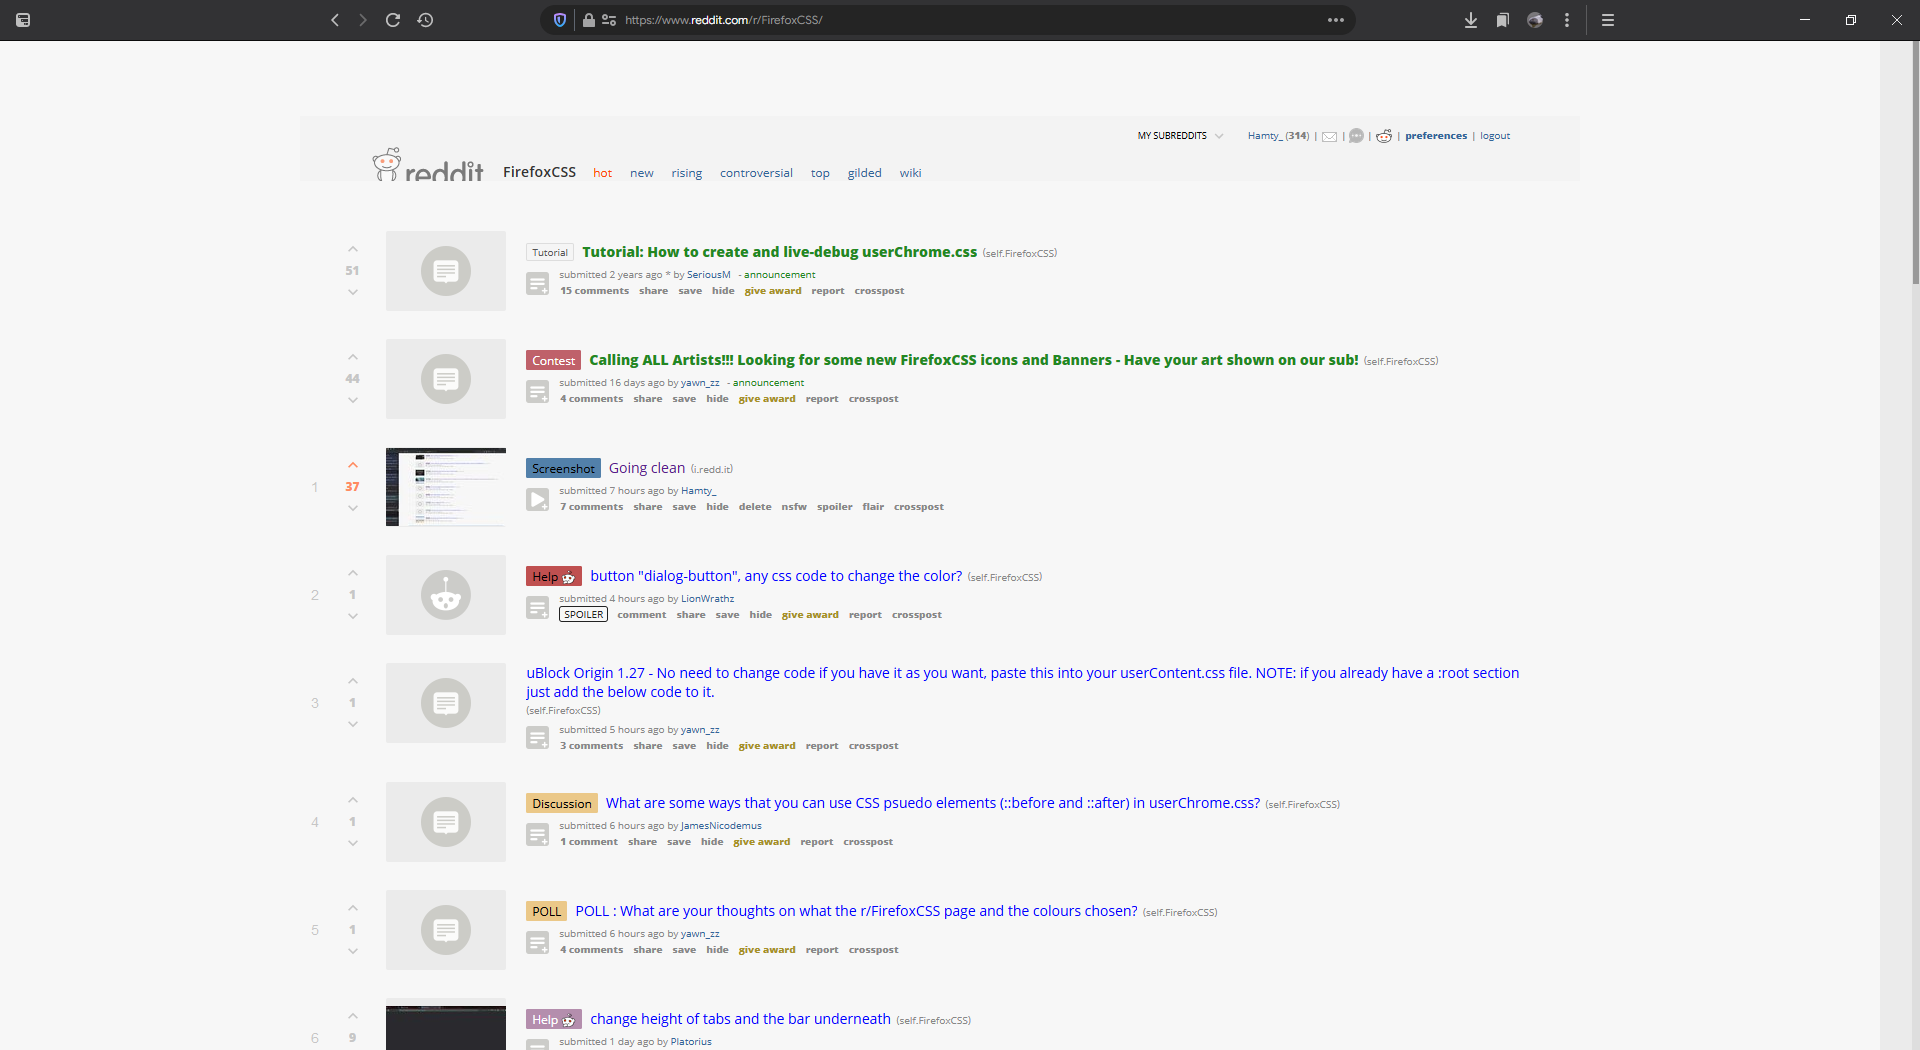This screenshot has width=1920, height=1050.
Task: Switch to the top tab
Action: (820, 173)
